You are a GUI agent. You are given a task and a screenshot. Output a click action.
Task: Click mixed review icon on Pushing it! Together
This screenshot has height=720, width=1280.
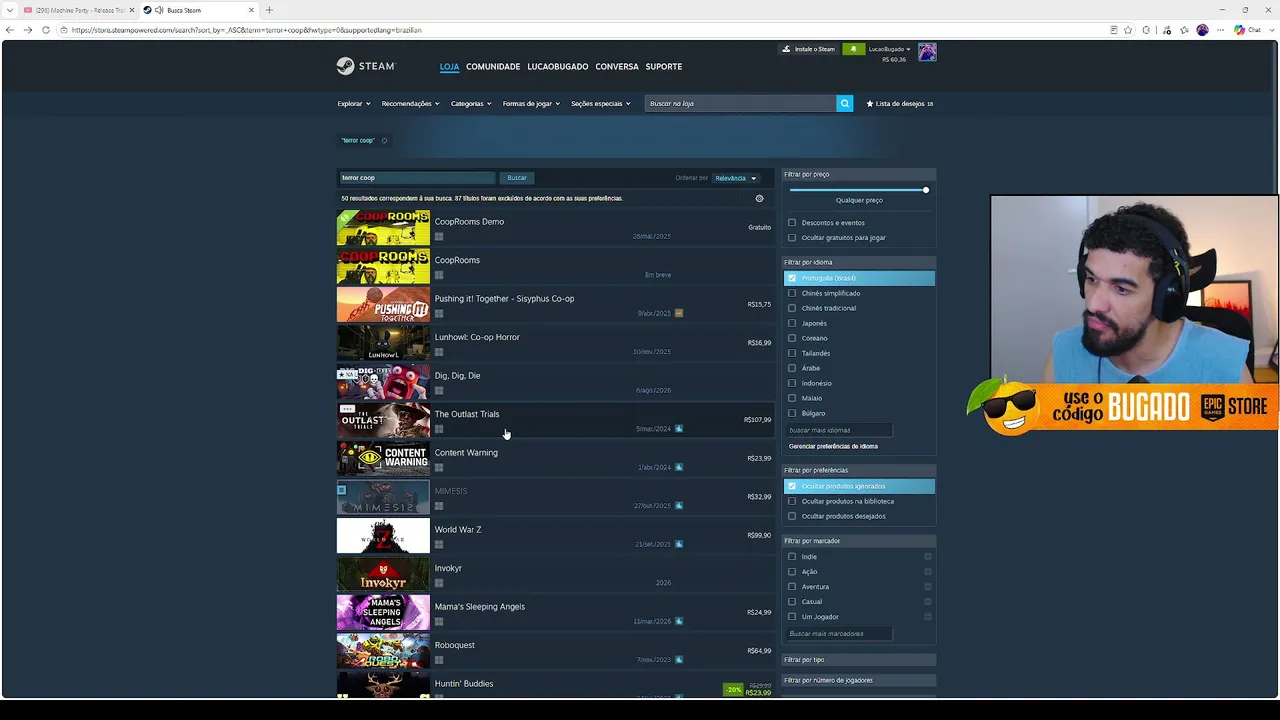679,313
